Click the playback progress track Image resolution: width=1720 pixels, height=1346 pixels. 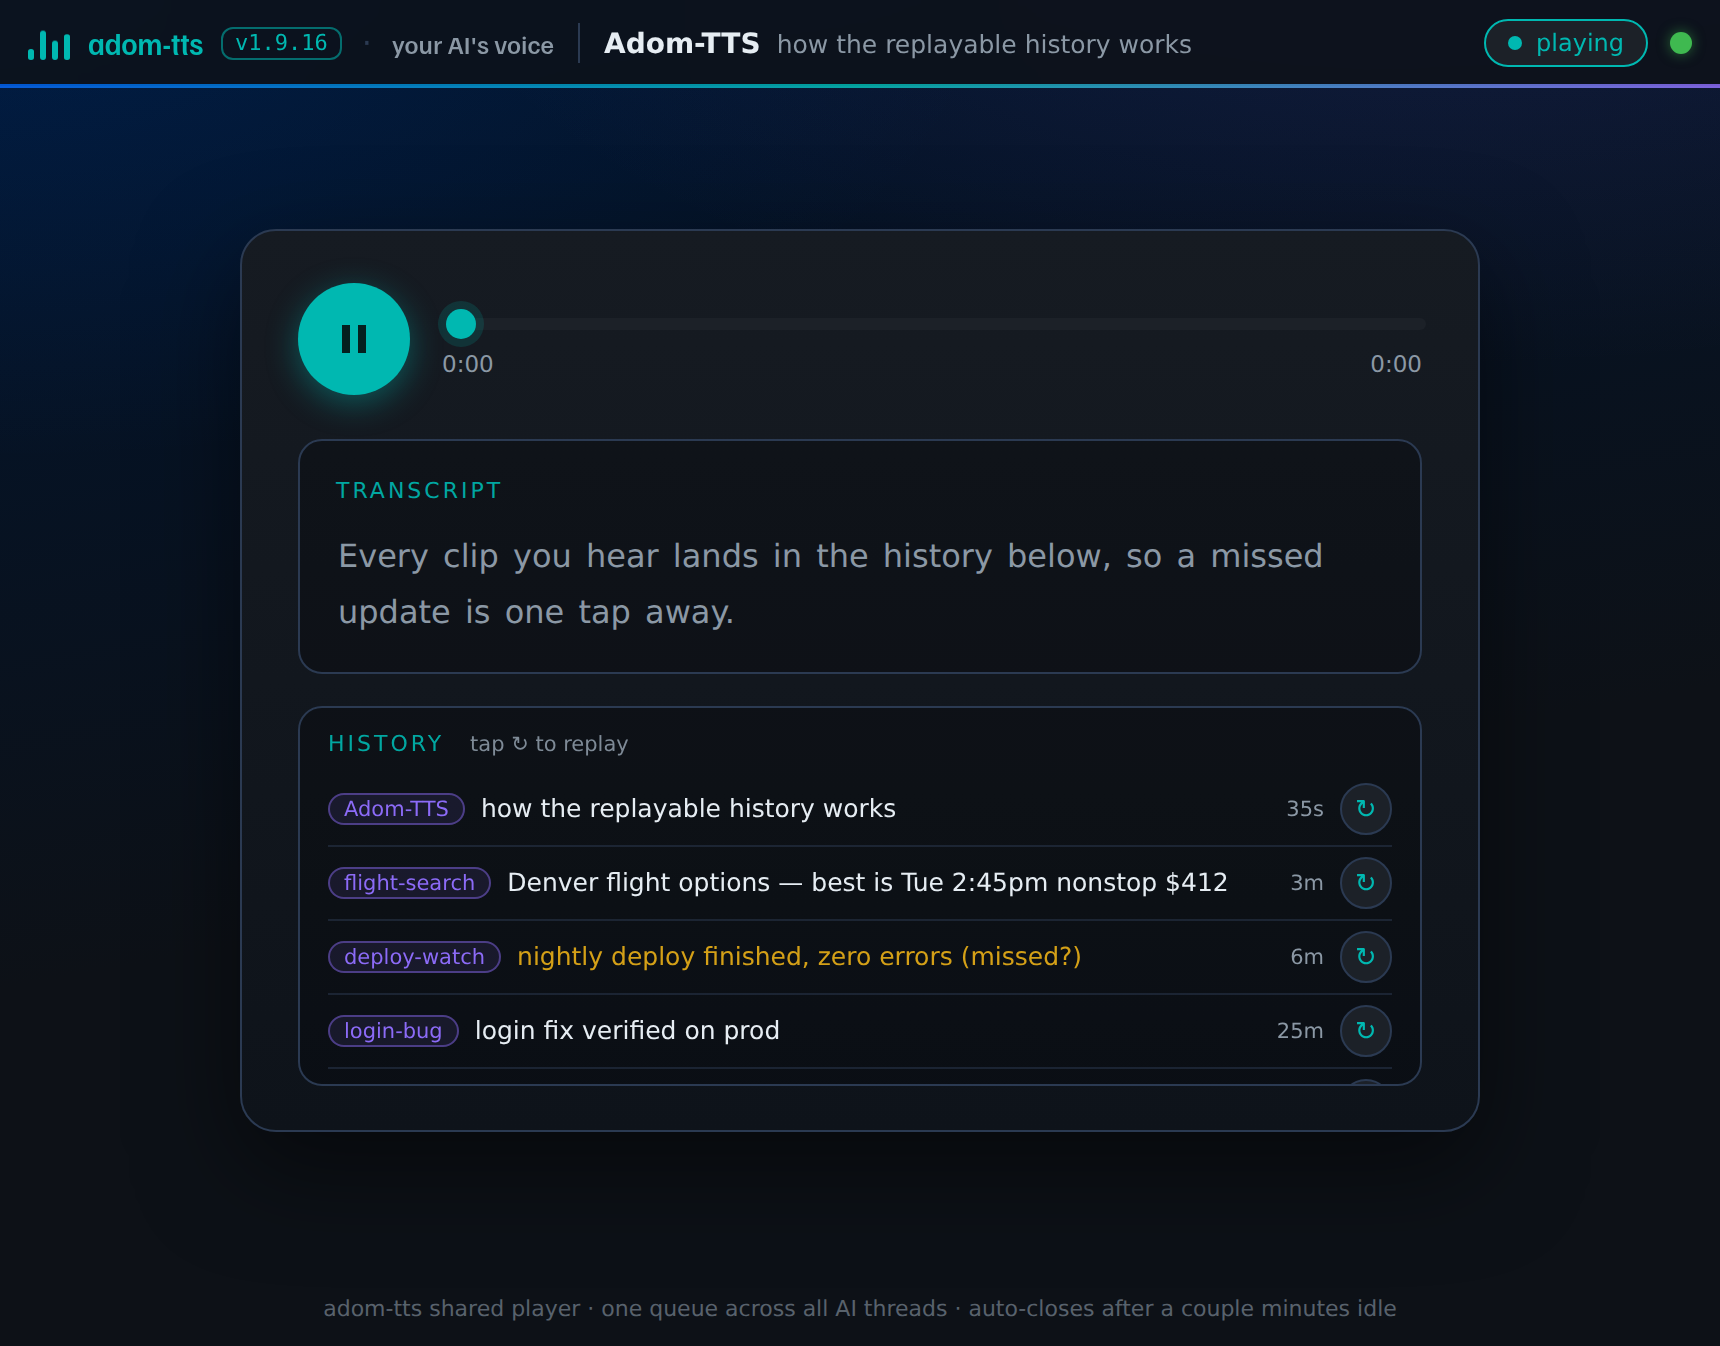coord(934,324)
